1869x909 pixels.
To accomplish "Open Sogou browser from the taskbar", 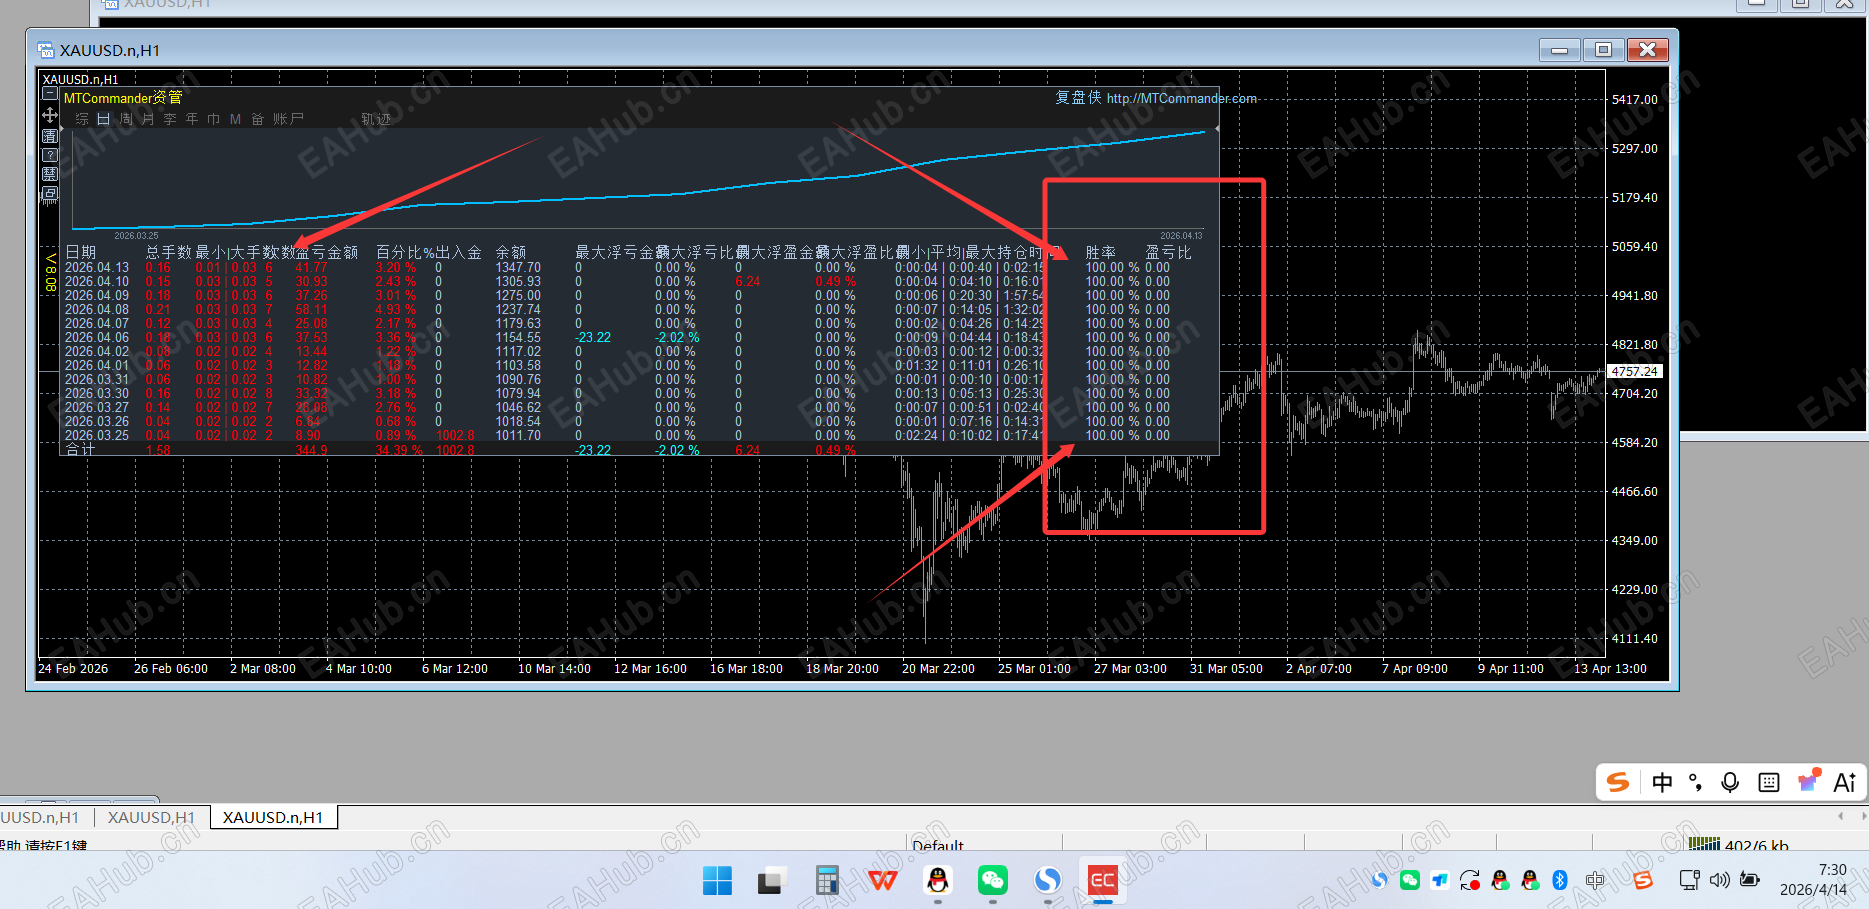I will [1047, 880].
